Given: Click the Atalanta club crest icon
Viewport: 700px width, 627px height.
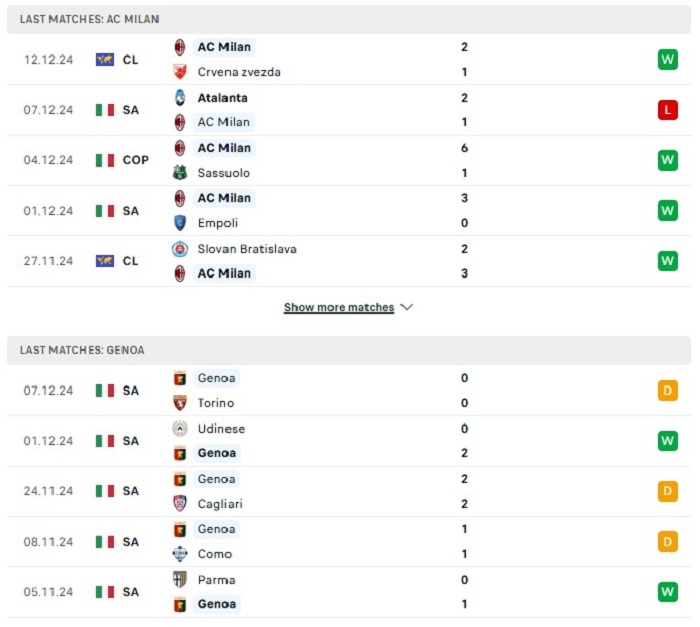Looking at the screenshot, I should 180,97.
